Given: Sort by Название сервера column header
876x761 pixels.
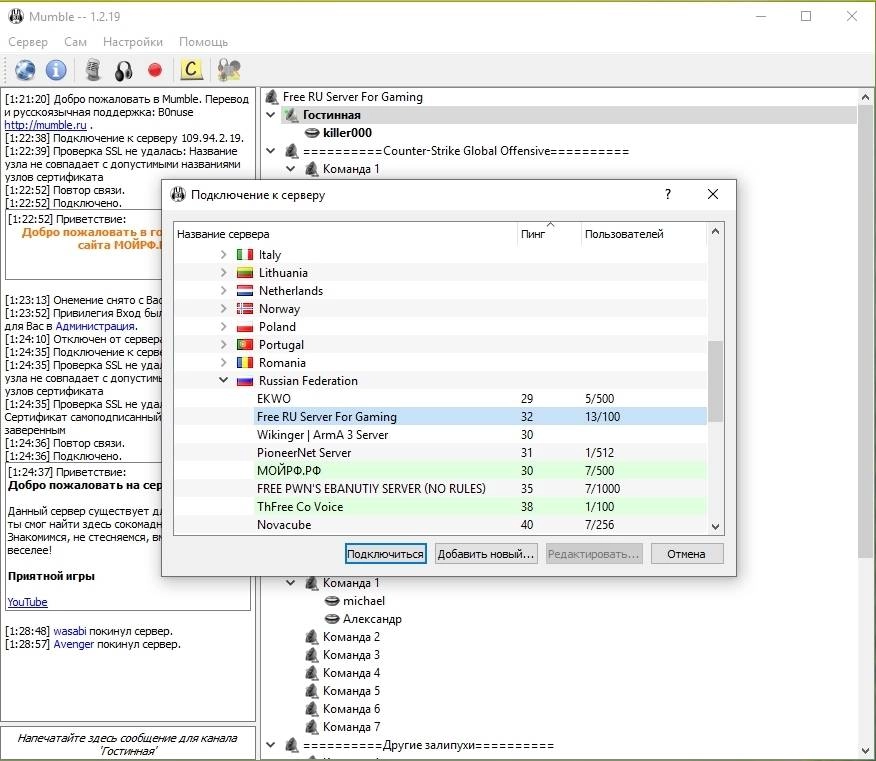Looking at the screenshot, I should point(345,234).
